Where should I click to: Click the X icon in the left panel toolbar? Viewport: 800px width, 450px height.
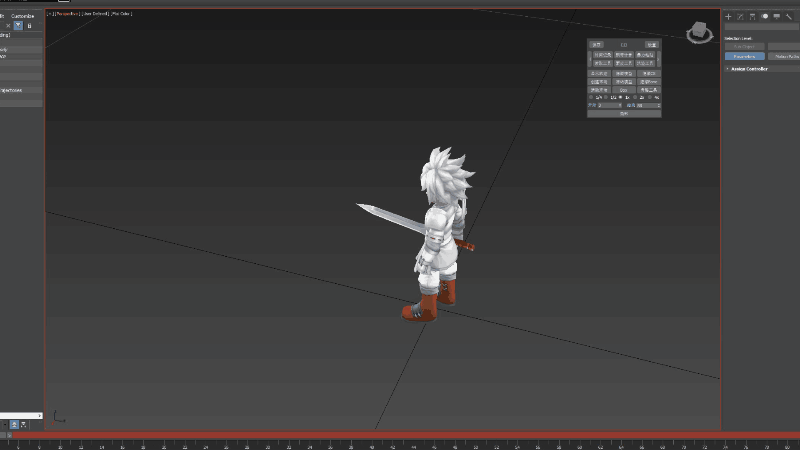pyautogui.click(x=8, y=26)
